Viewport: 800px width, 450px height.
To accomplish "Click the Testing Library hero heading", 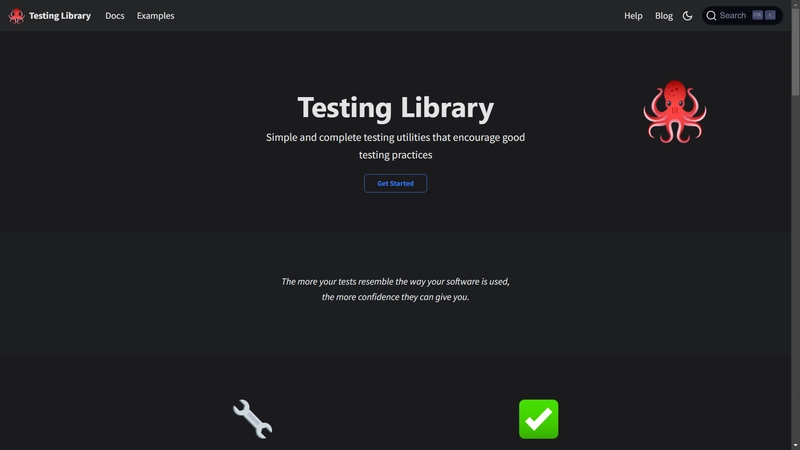I will click(395, 108).
